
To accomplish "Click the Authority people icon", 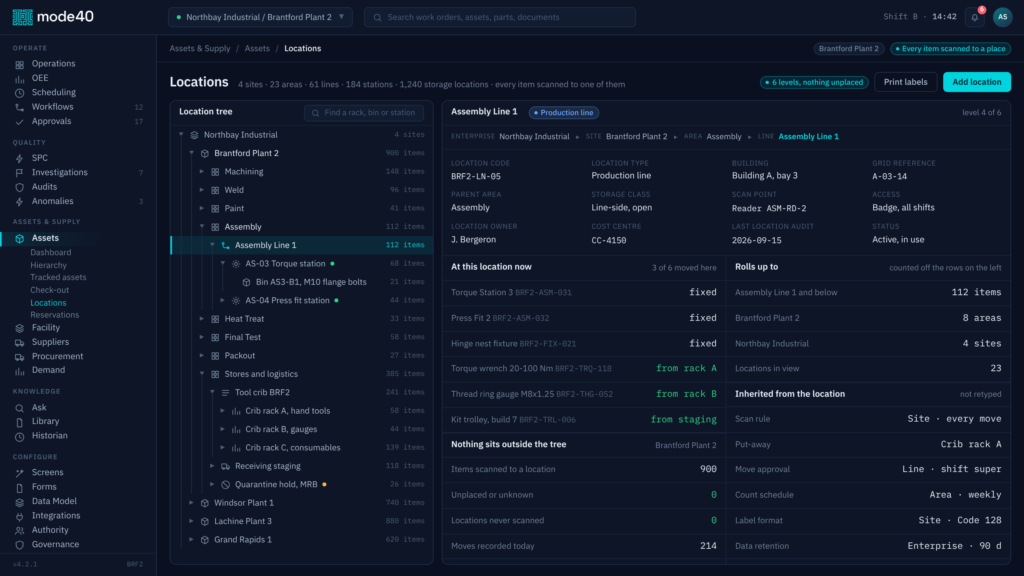I will (20, 530).
